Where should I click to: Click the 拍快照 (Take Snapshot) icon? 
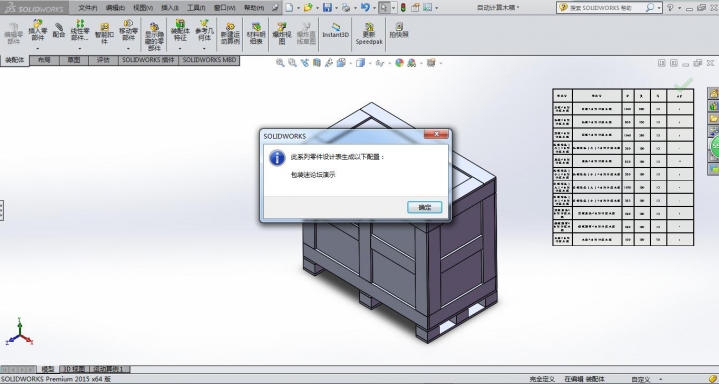398,30
